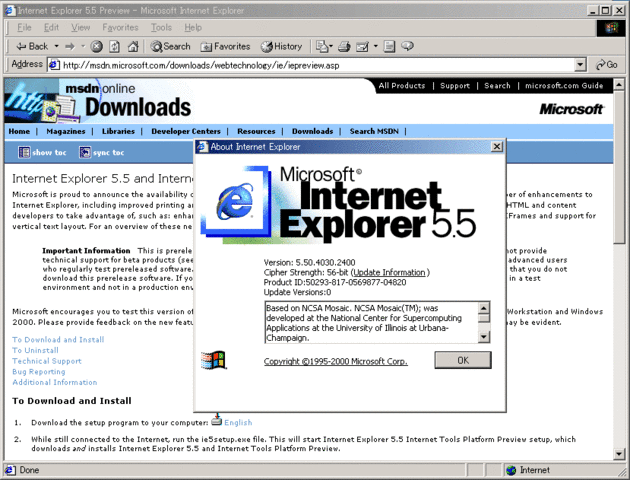The height and width of the screenshot is (480, 630).
Task: Open All Products link
Action: [401, 86]
